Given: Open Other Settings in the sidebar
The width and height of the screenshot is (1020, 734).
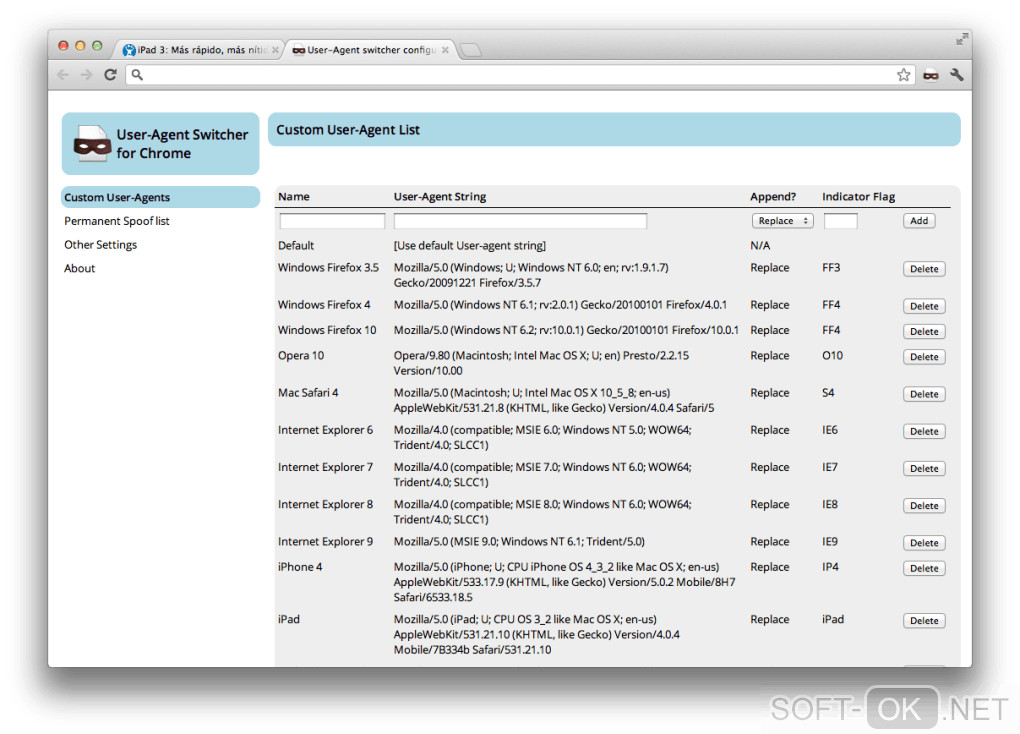Looking at the screenshot, I should [x=100, y=245].
